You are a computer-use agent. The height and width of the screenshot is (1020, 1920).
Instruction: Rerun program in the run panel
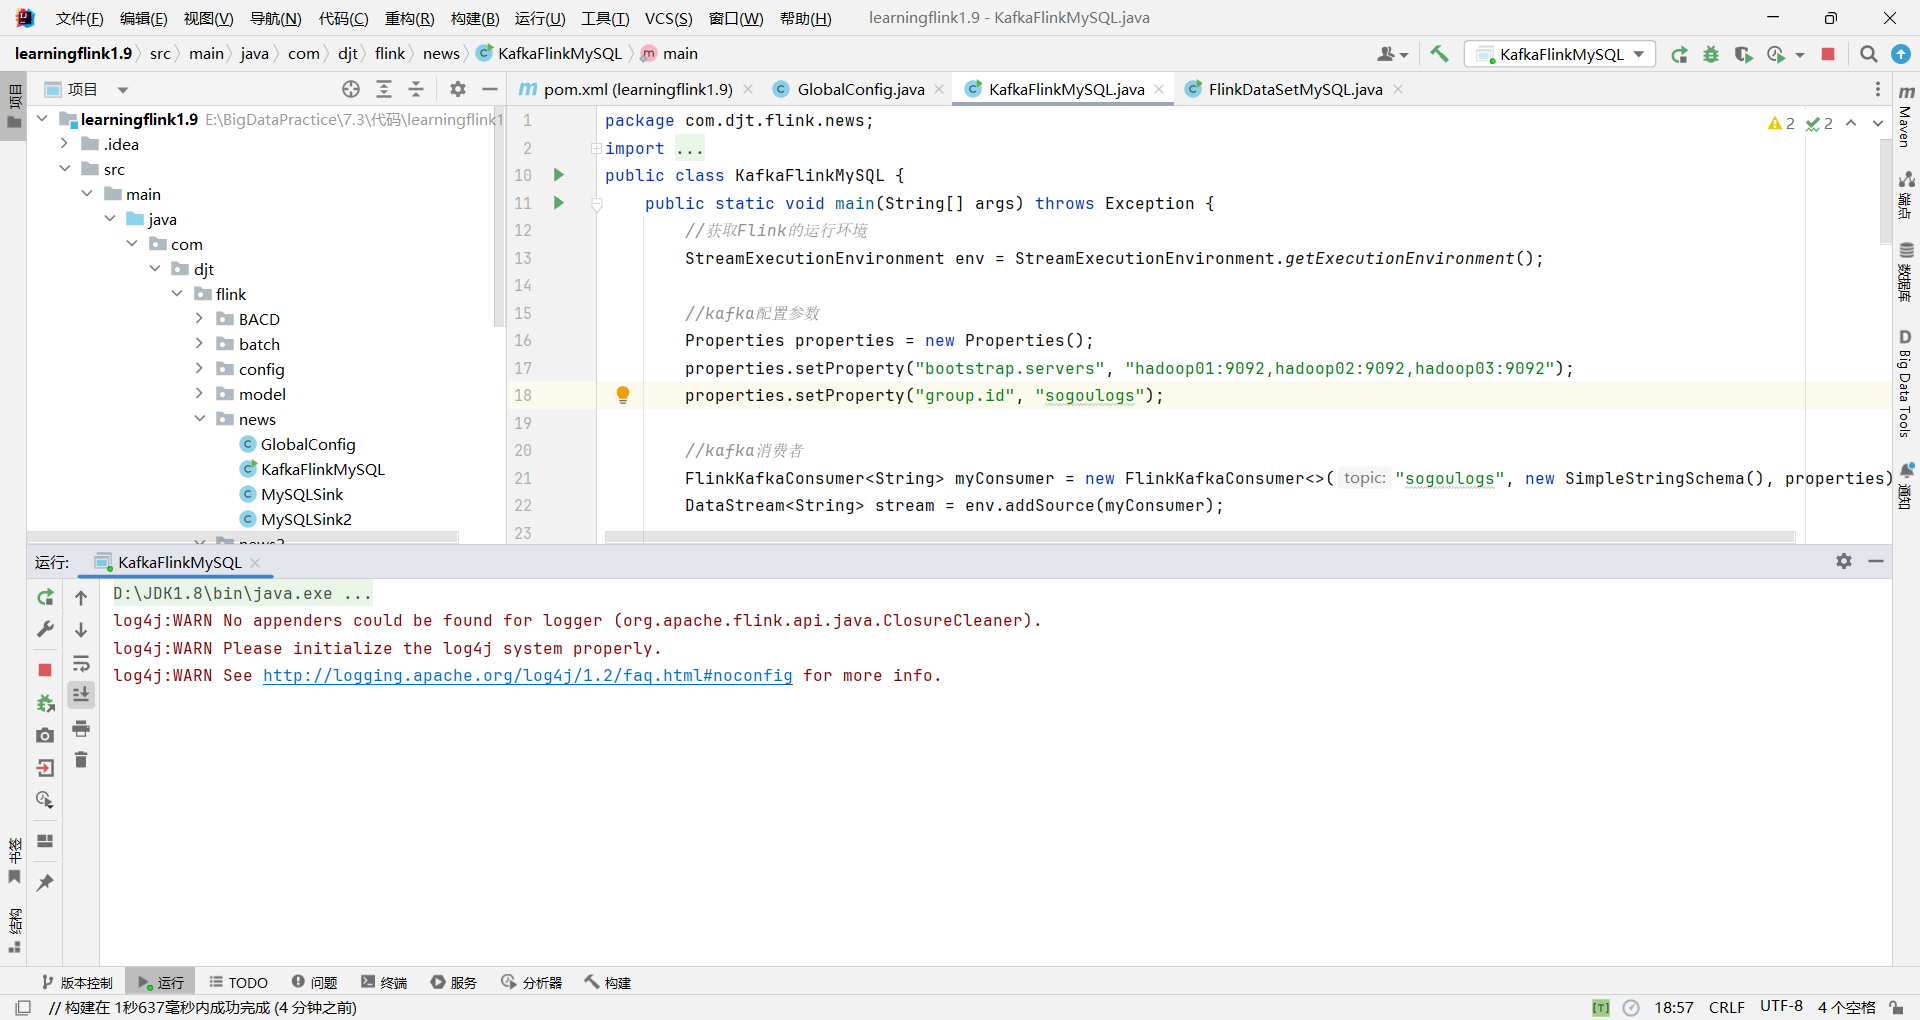(x=45, y=597)
